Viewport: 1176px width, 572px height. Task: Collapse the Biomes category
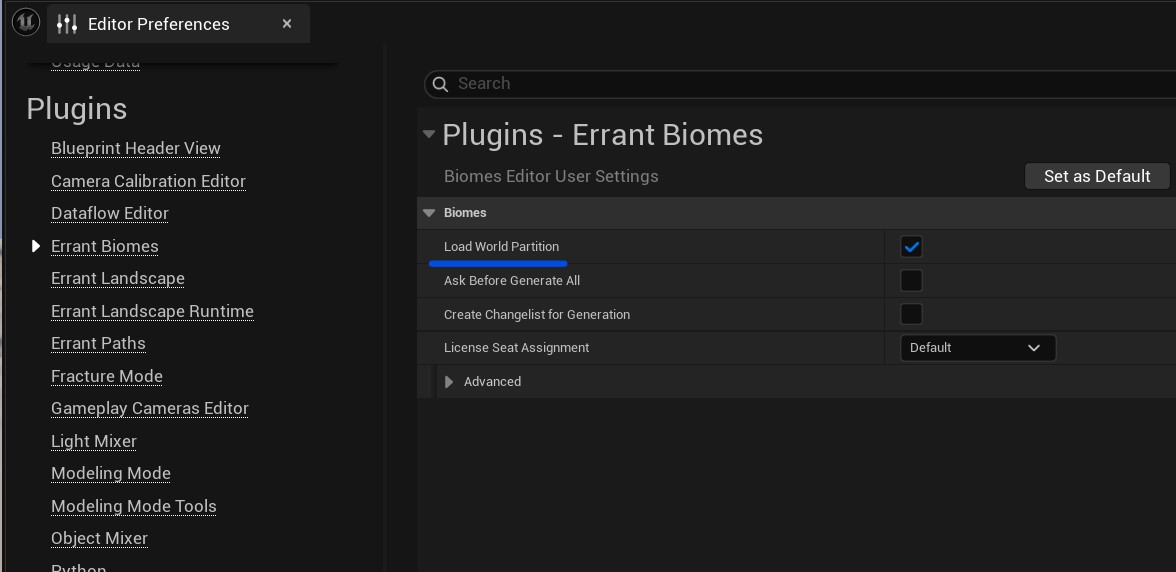tap(430, 213)
